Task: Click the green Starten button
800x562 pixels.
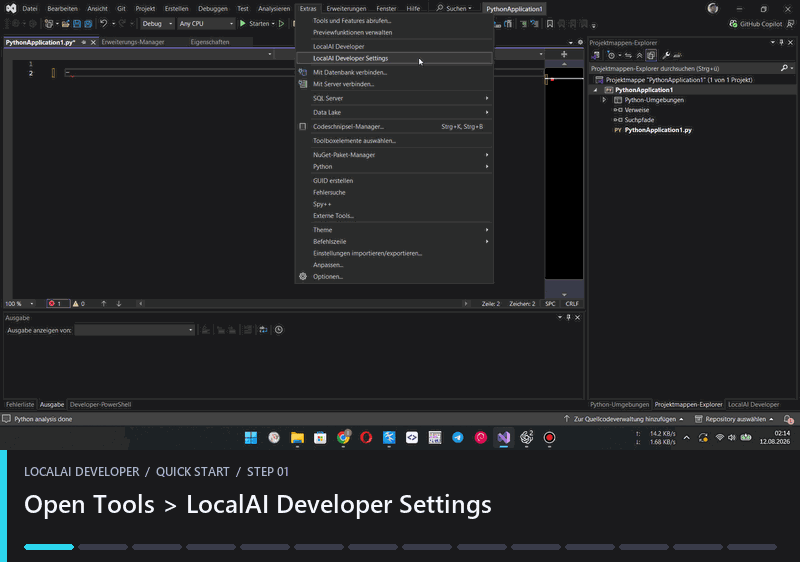Action: (255, 23)
